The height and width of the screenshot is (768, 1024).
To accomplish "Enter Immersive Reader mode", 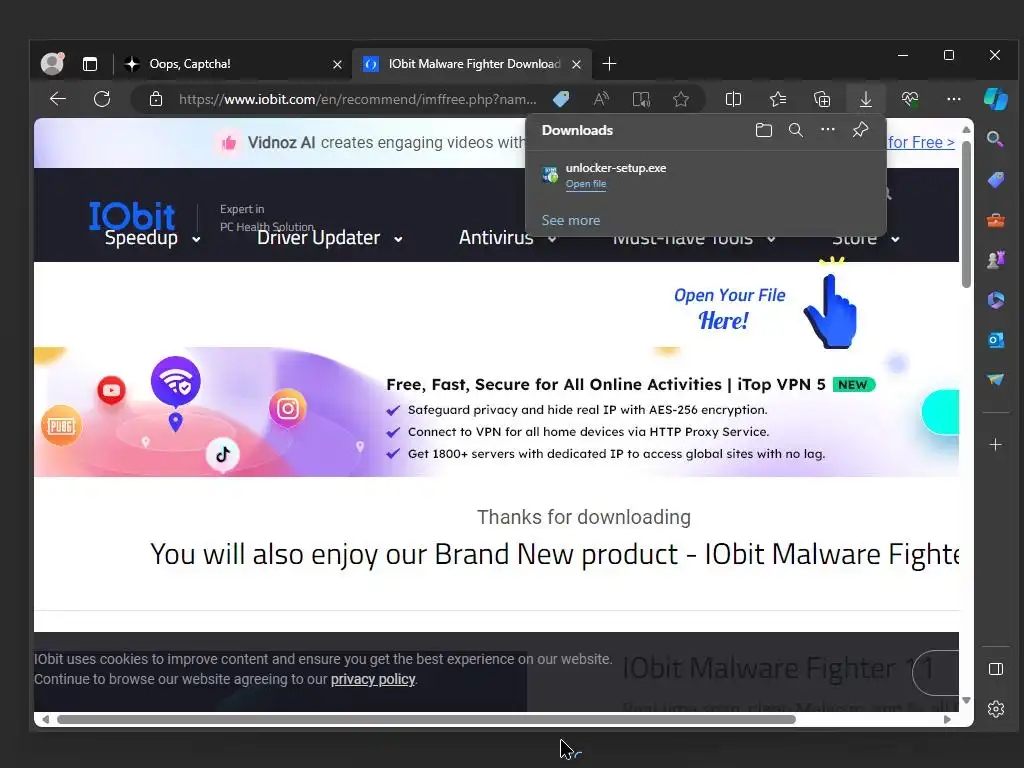I will [x=641, y=99].
